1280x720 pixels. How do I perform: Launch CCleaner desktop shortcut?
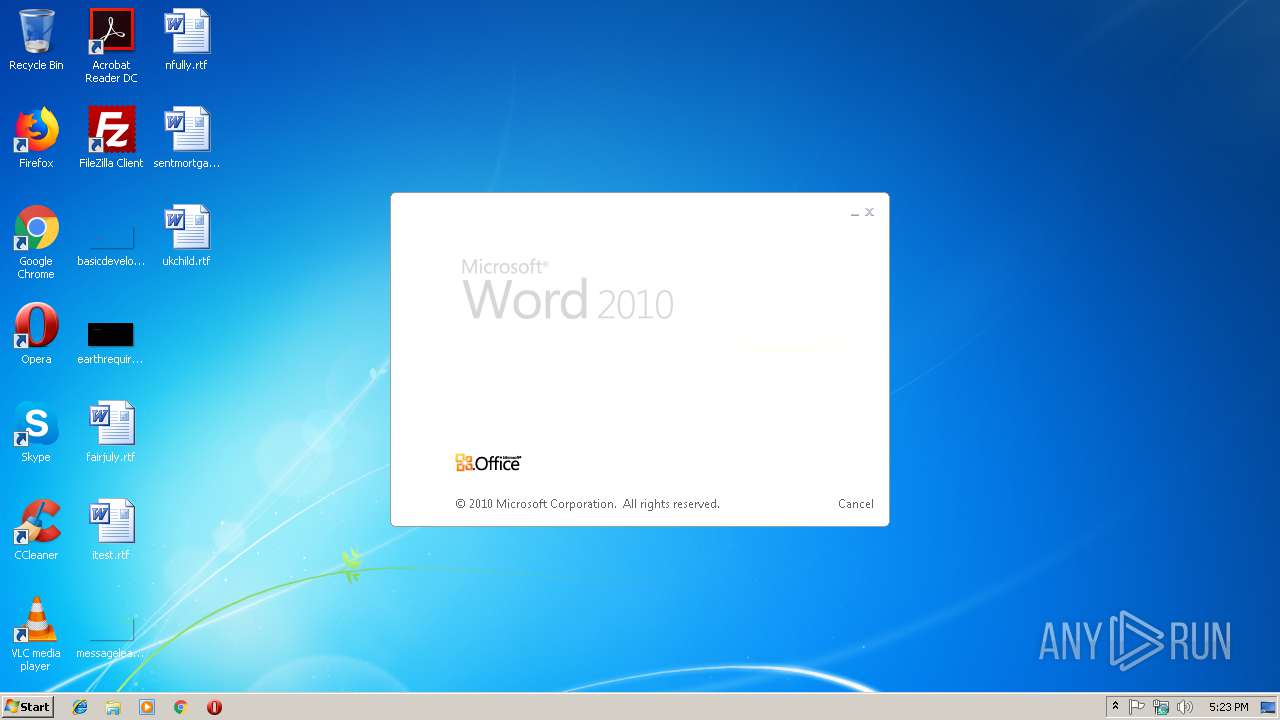pos(36,530)
